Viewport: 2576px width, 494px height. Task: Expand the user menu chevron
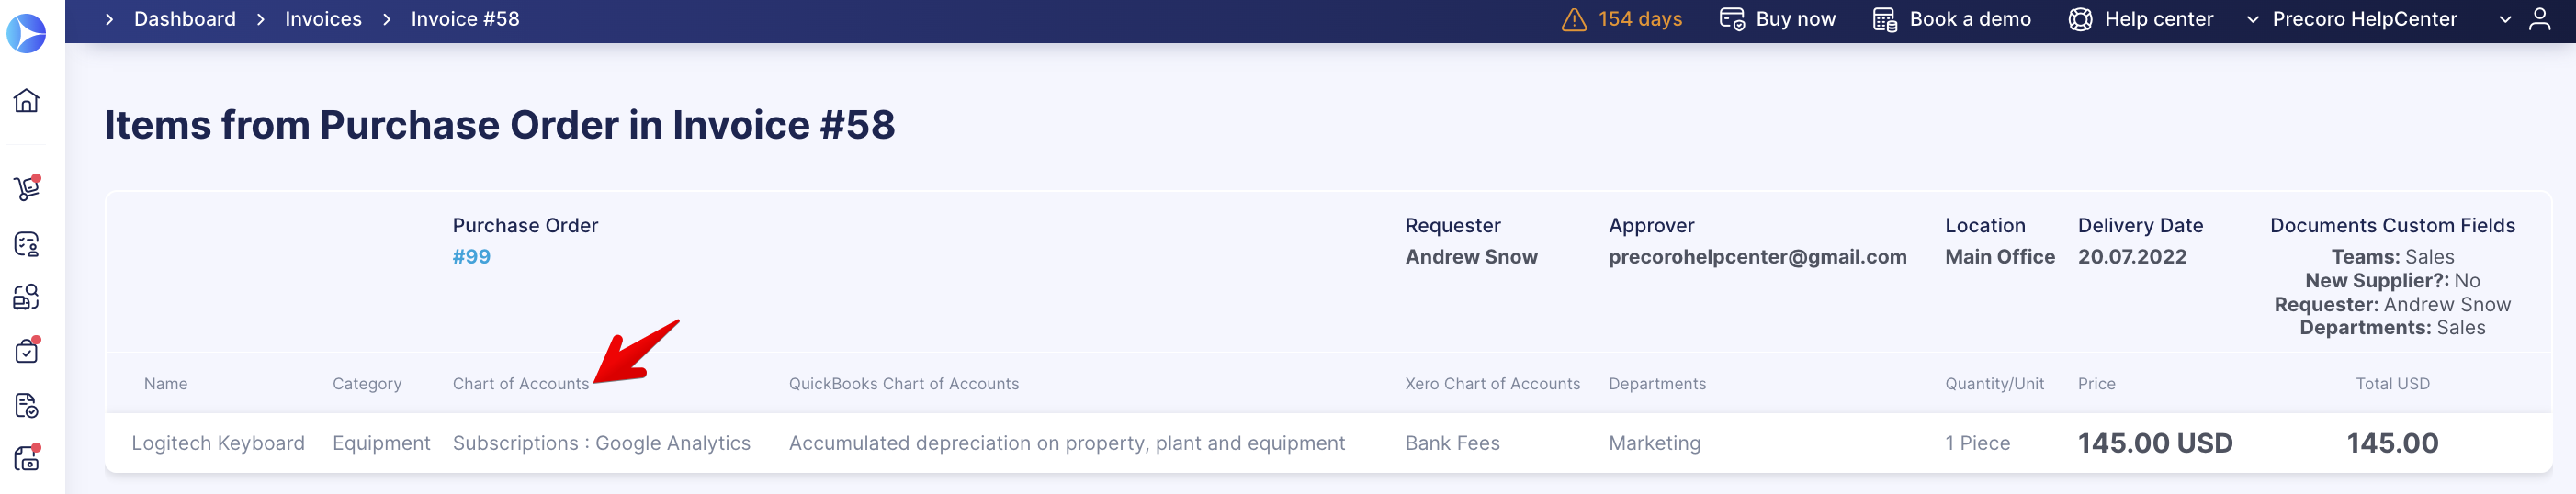pos(2505,19)
